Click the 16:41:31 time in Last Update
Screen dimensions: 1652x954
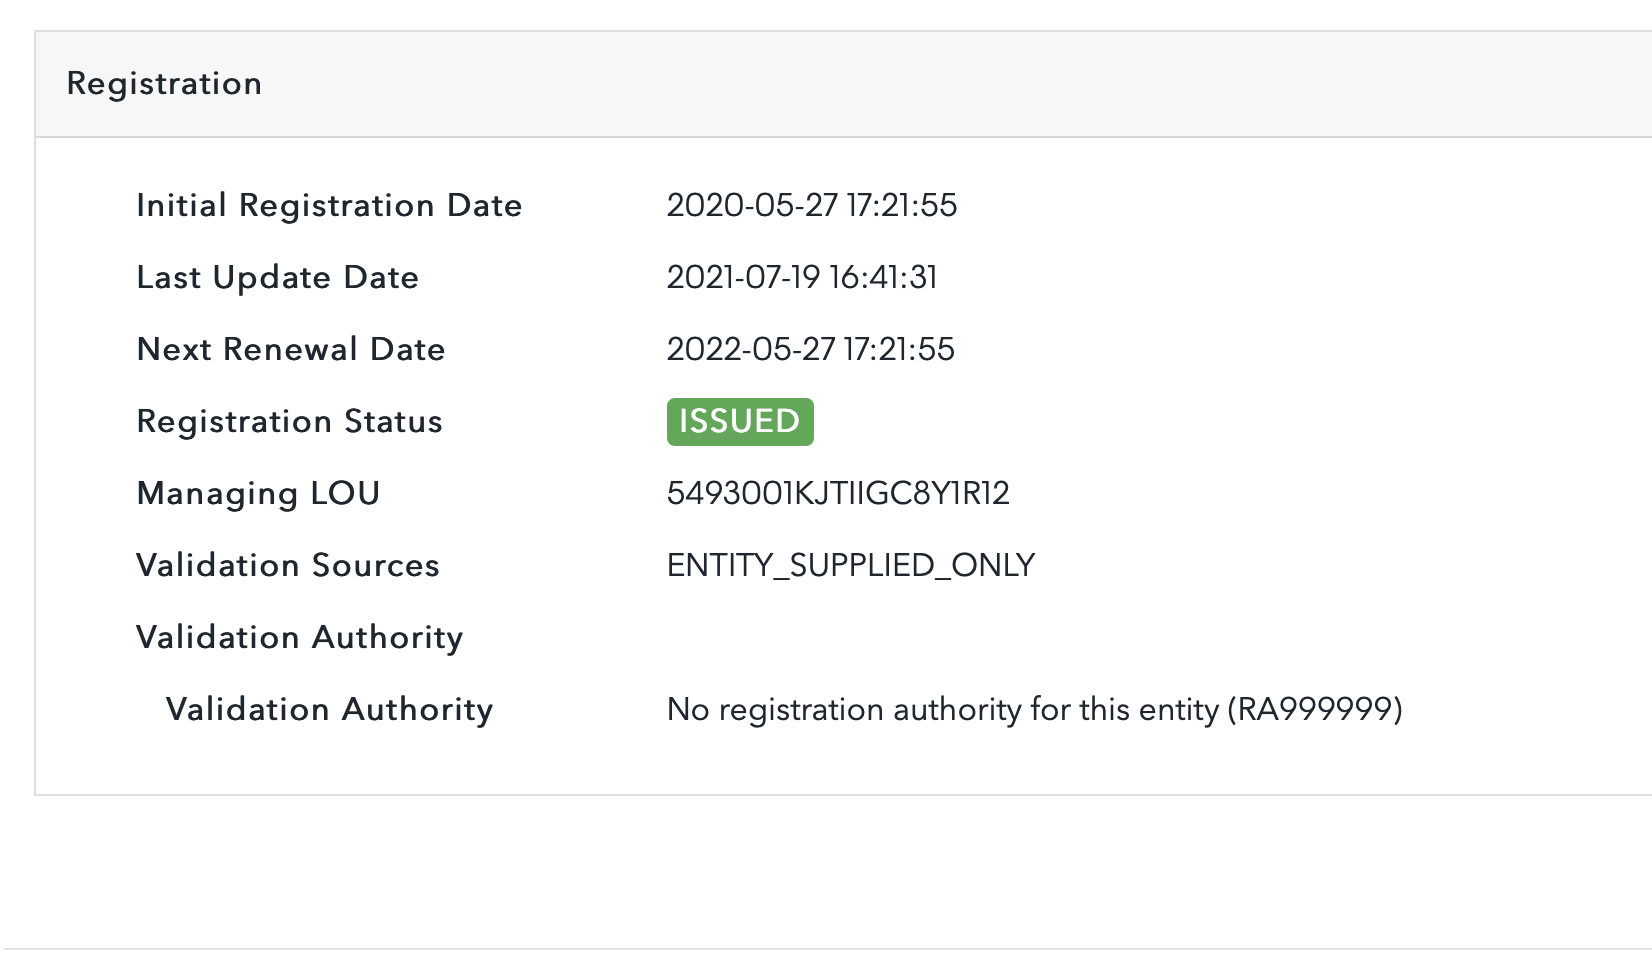pyautogui.click(x=883, y=278)
